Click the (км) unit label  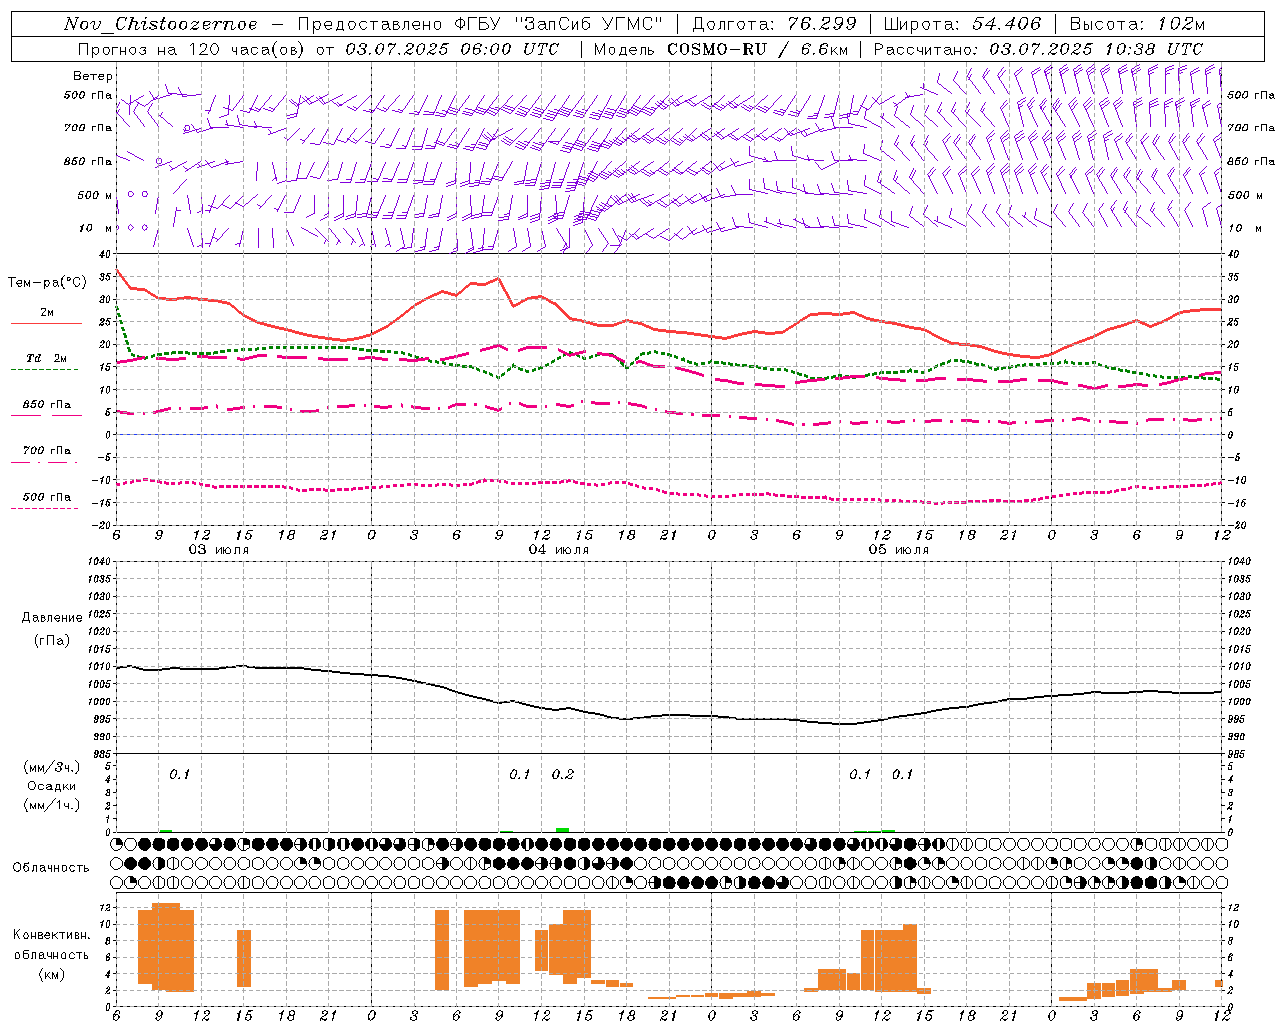tap(52, 974)
